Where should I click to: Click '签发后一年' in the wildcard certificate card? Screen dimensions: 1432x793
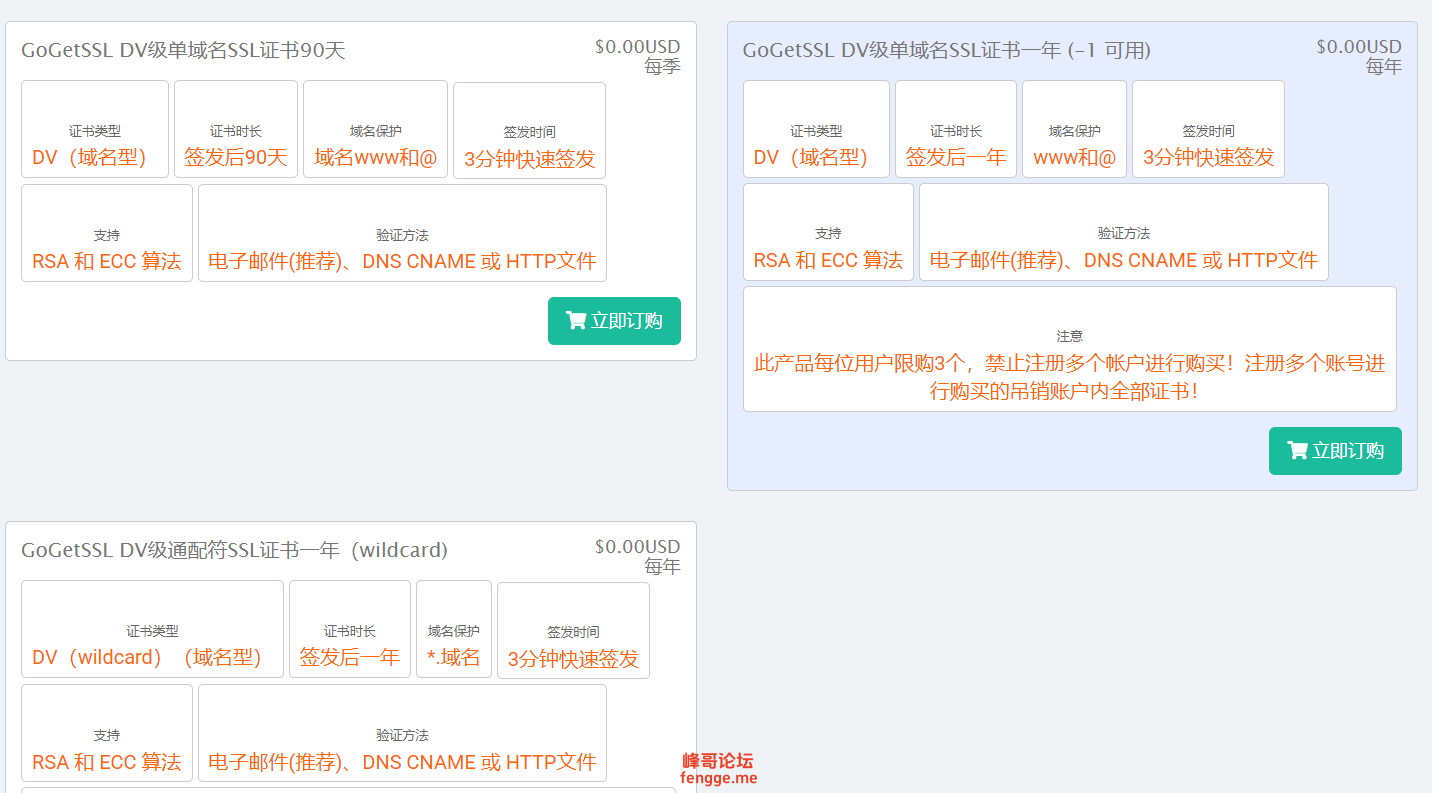coord(350,657)
